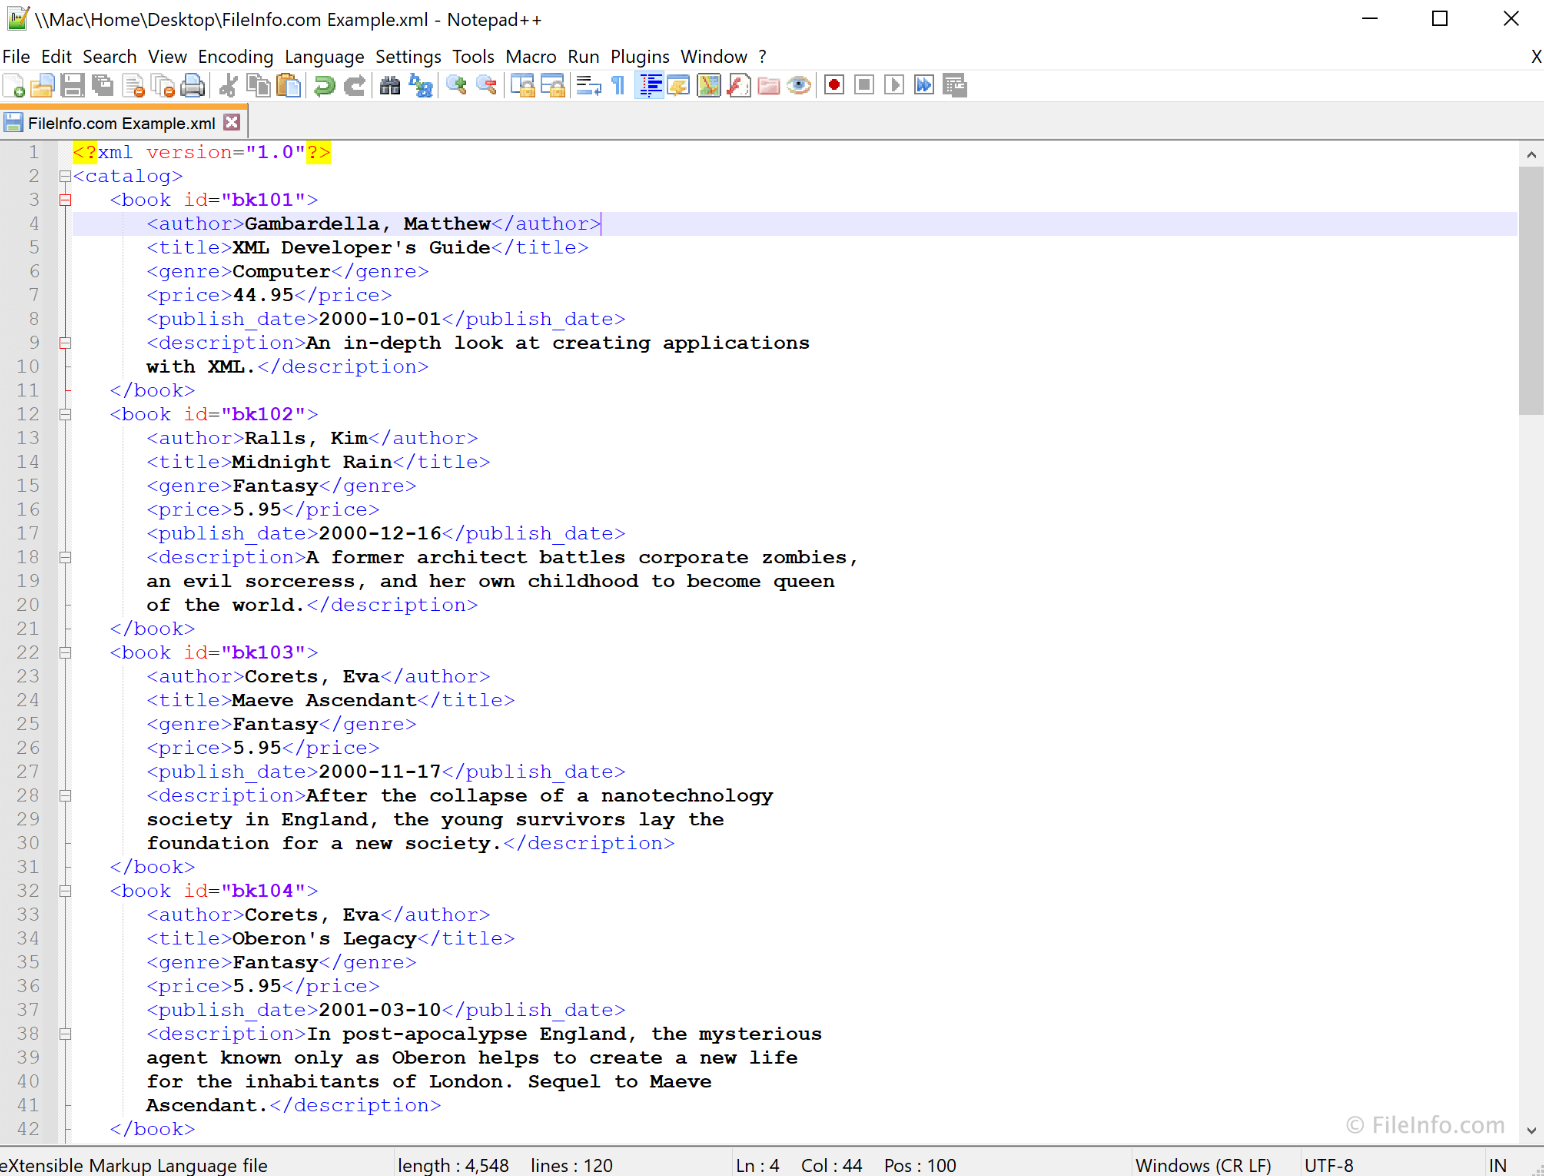
Task: Zoom in using the magnifier toolbar icon
Action: [455, 85]
